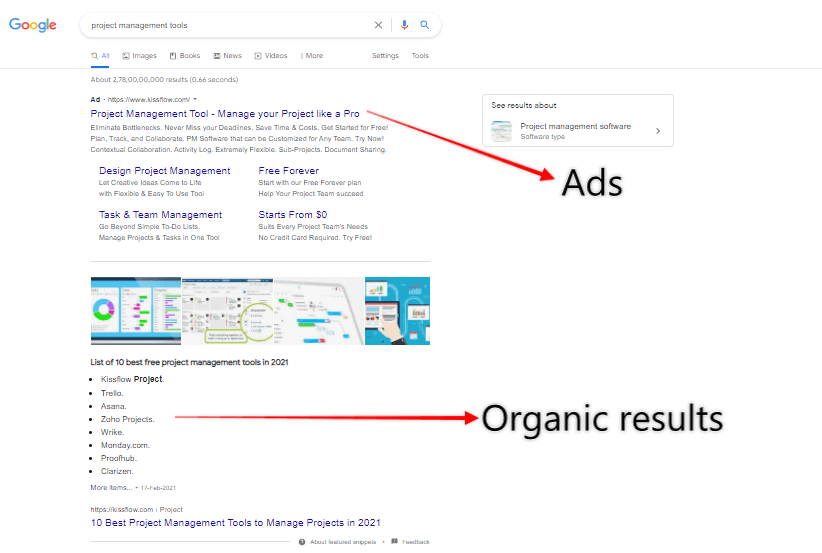Click the Zoho Projects list item
This screenshot has height=553, width=822.
128,419
